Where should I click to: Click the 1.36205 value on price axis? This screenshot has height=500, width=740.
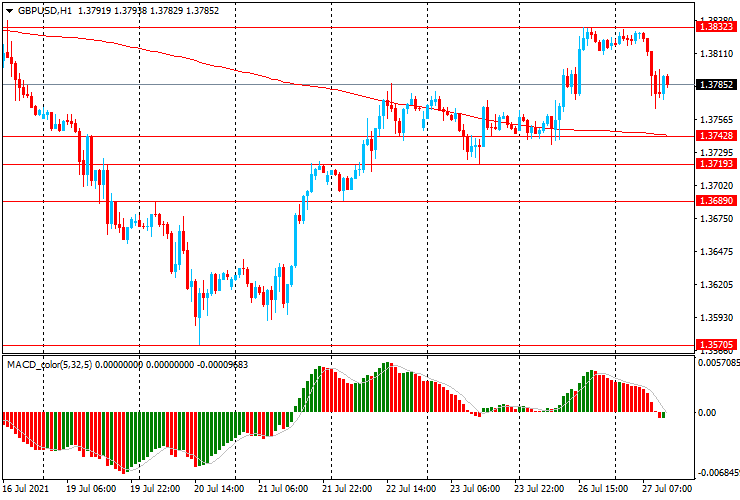pyautogui.click(x=717, y=285)
